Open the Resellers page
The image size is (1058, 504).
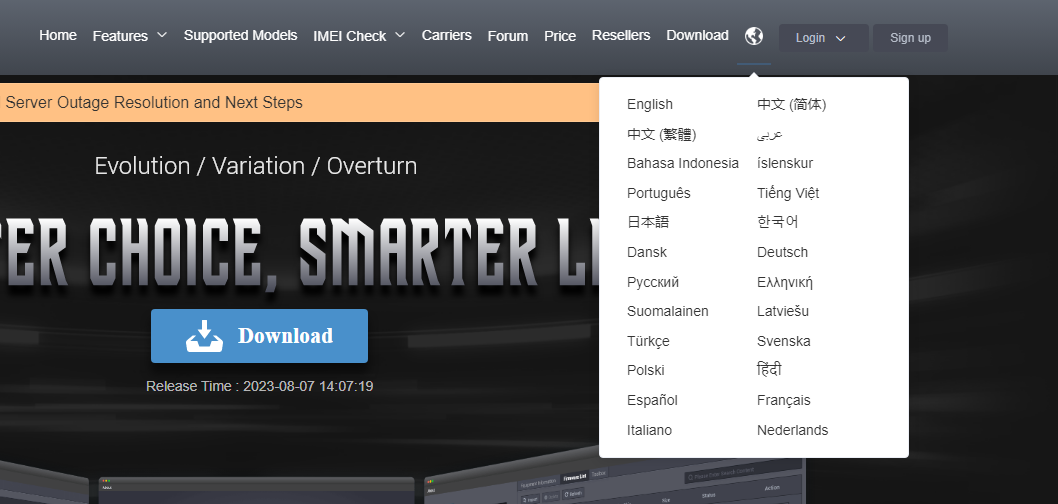621,35
